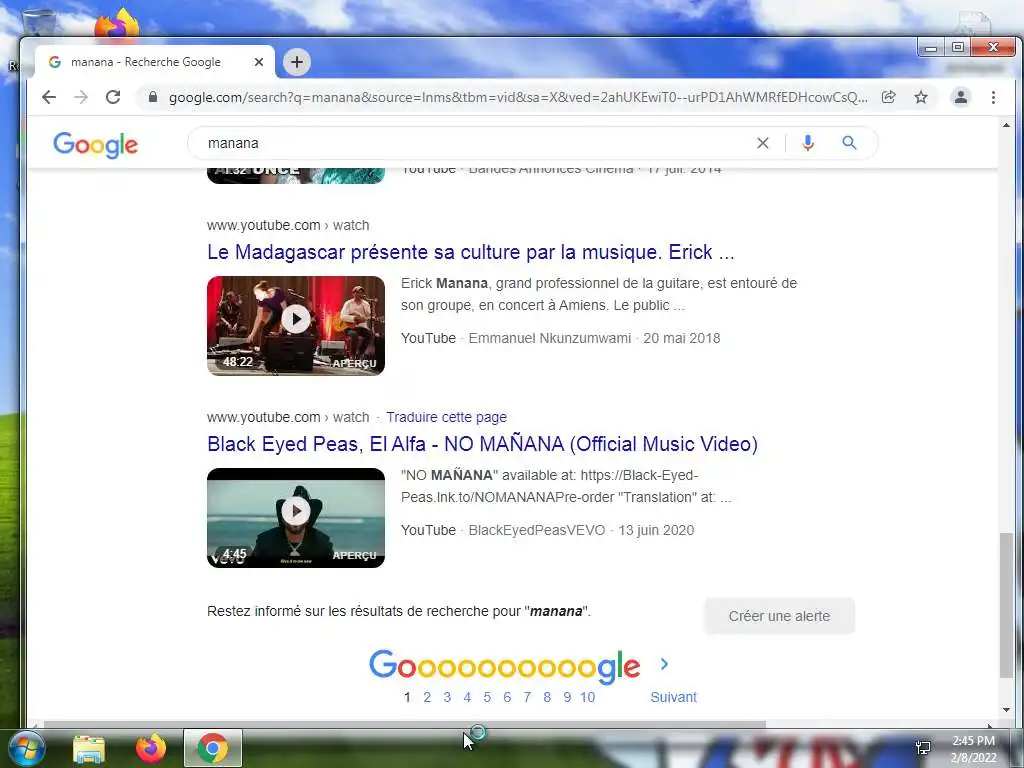The width and height of the screenshot is (1024, 768).
Task: Go to results page 8
Action: point(547,697)
